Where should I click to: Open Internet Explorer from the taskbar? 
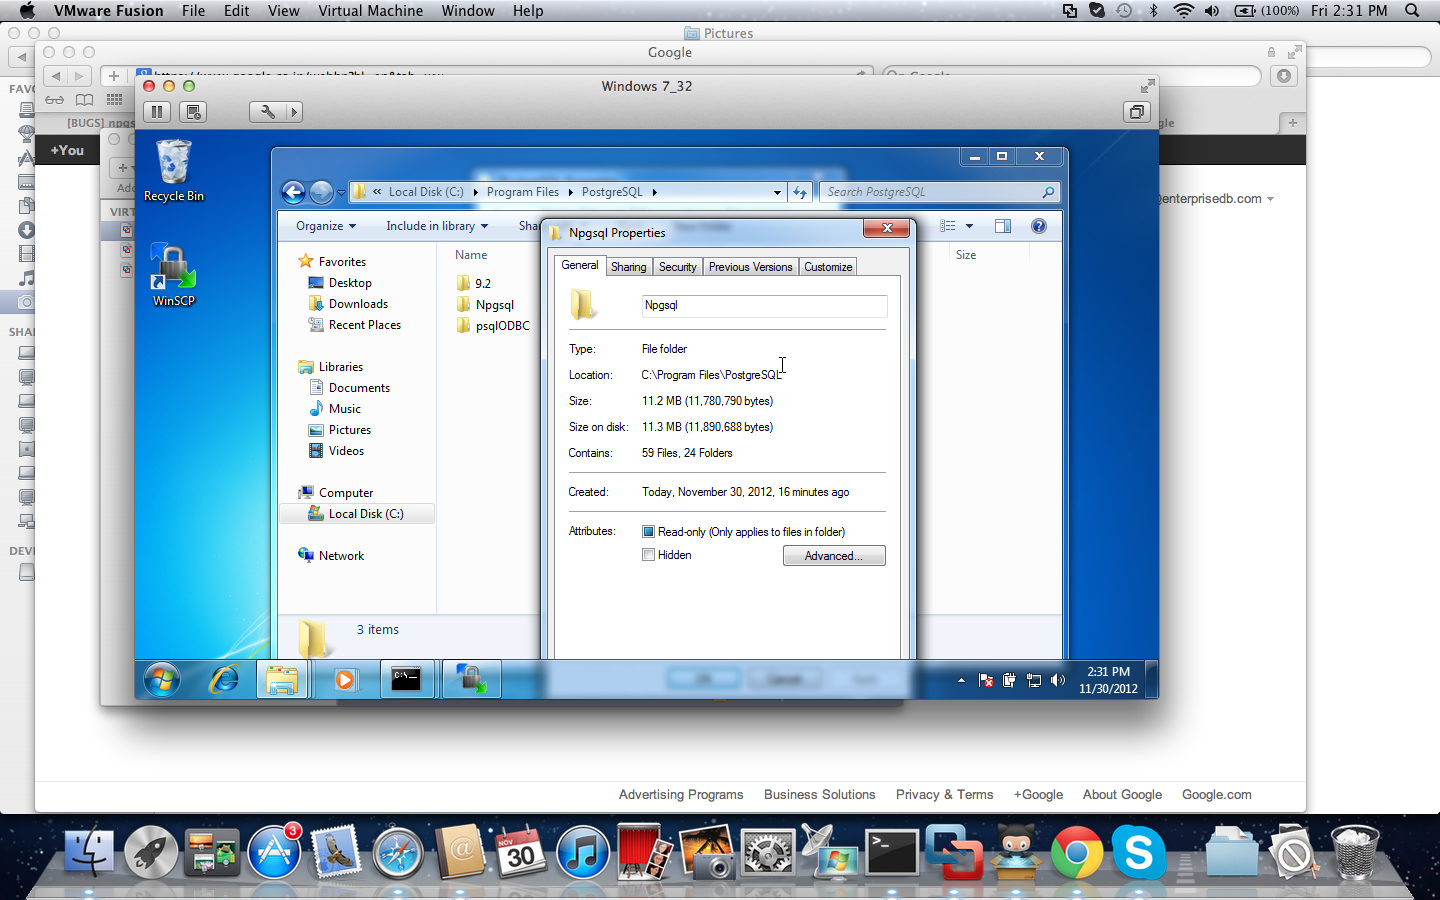(x=223, y=680)
